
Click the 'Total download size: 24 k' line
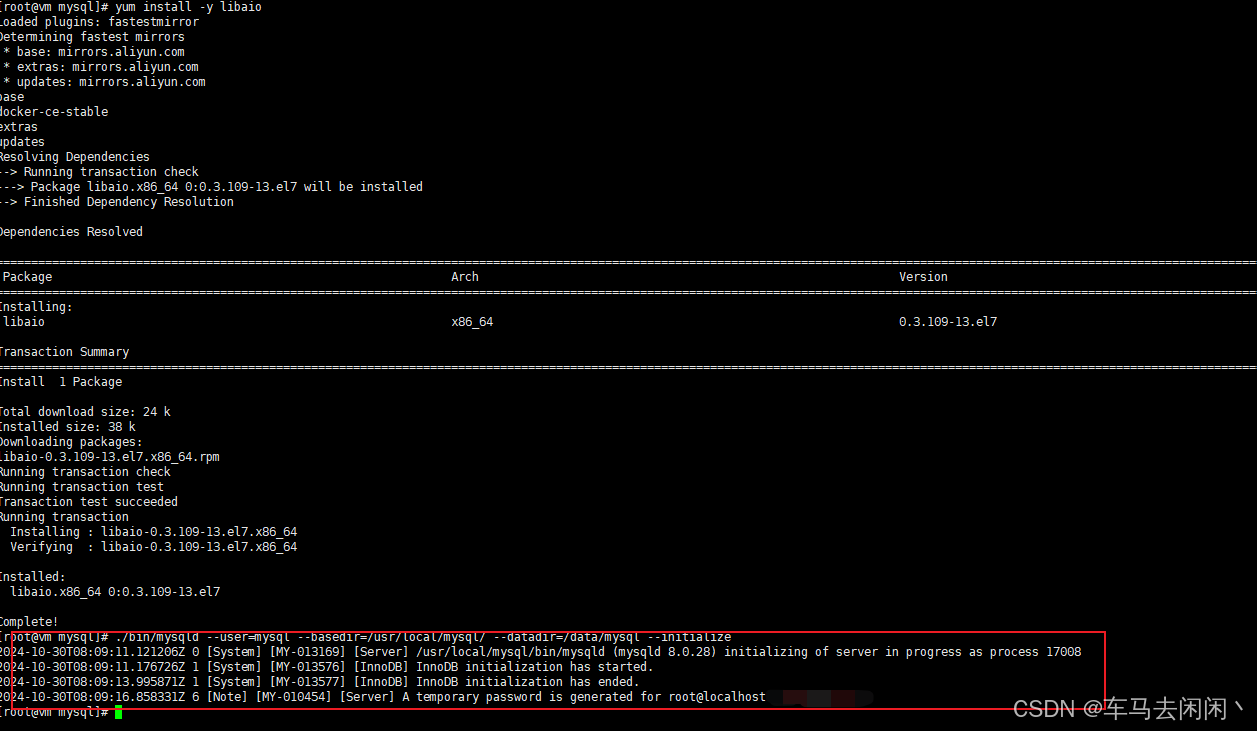tap(84, 411)
